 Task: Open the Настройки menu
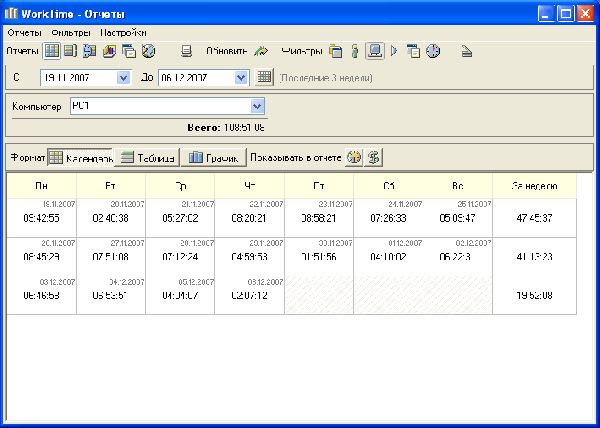click(123, 33)
